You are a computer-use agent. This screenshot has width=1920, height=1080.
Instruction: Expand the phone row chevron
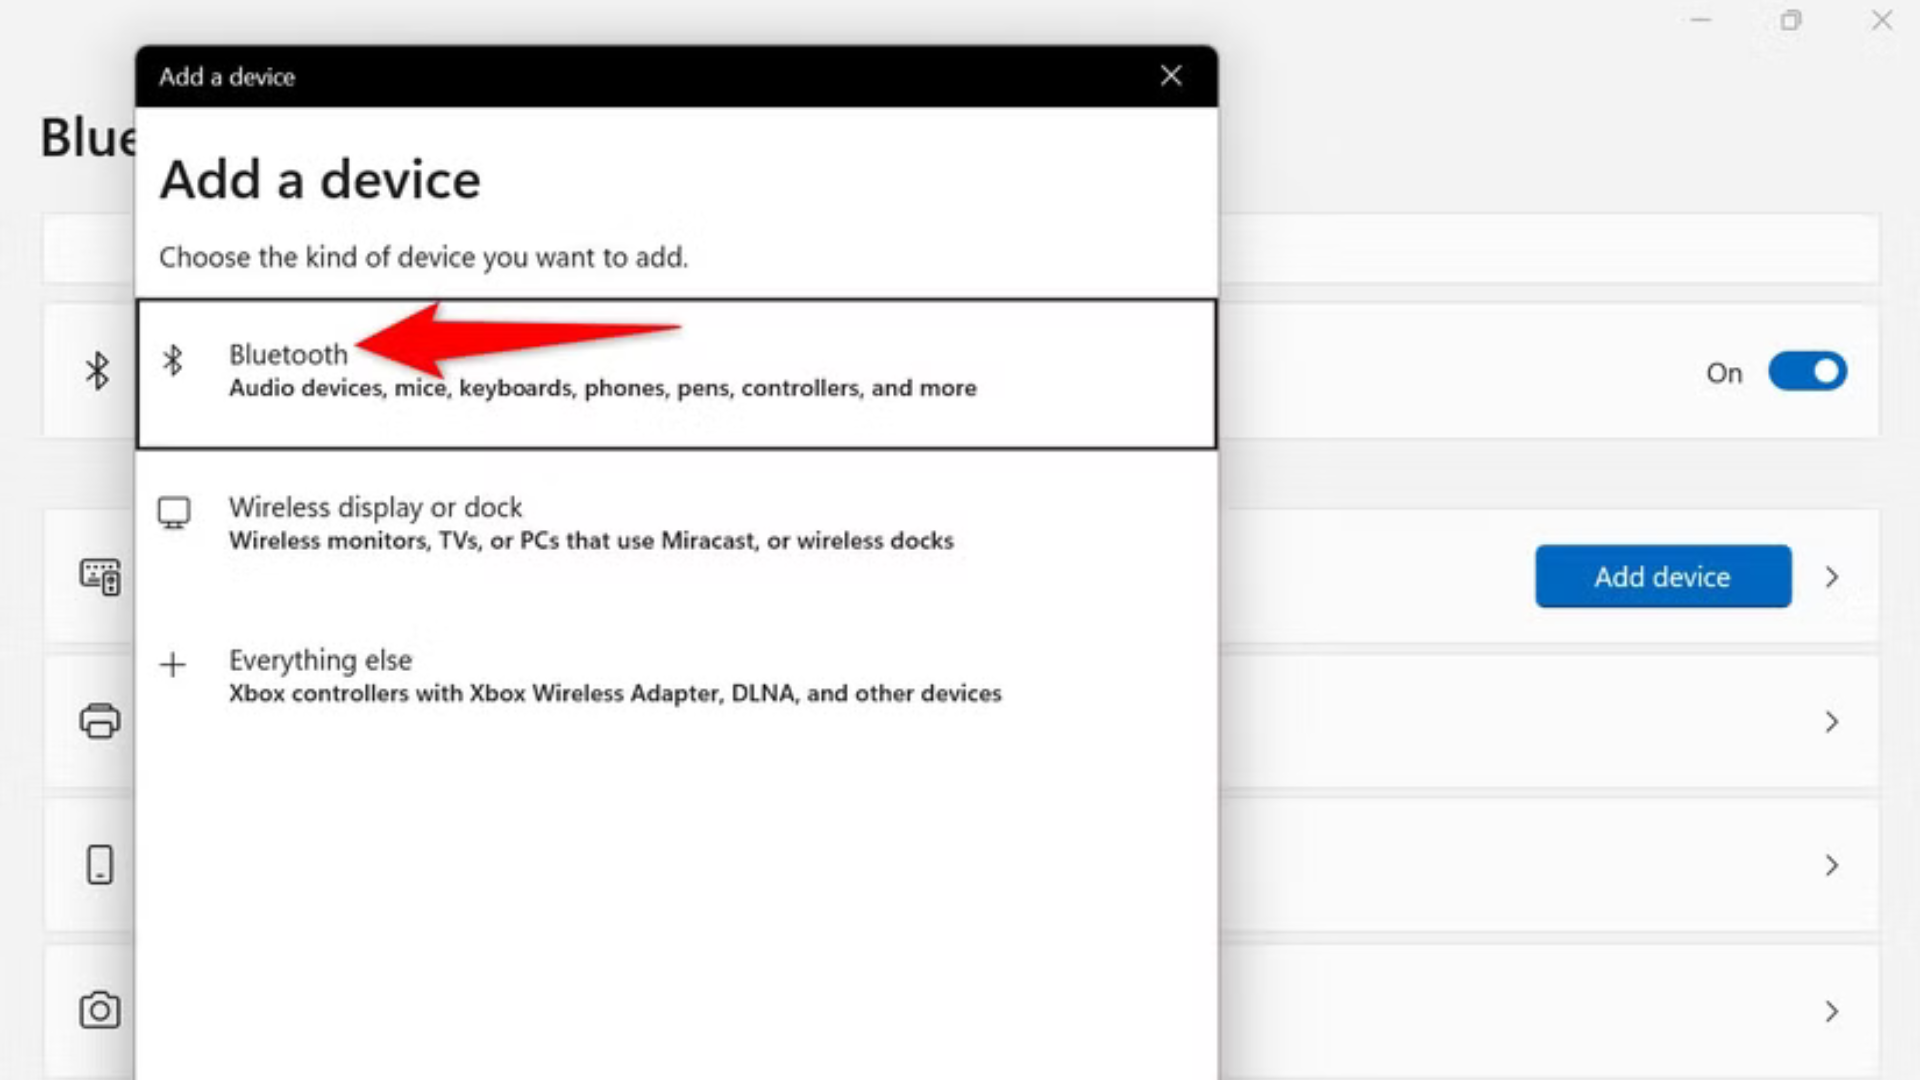pos(1832,865)
